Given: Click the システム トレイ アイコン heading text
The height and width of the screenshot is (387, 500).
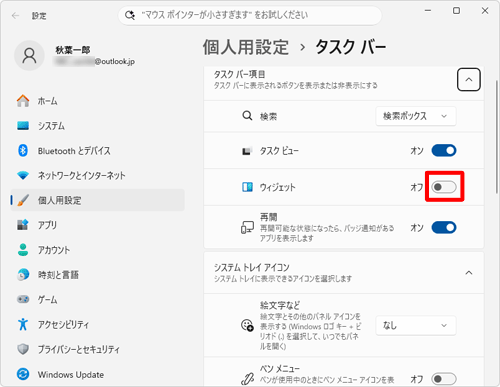Looking at the screenshot, I should point(251,267).
